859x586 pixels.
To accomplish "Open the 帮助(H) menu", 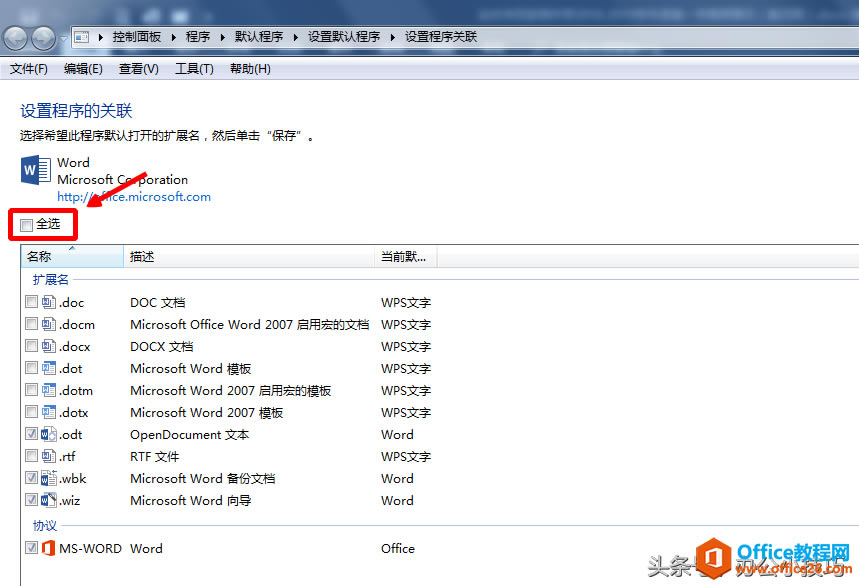I will pyautogui.click(x=250, y=69).
